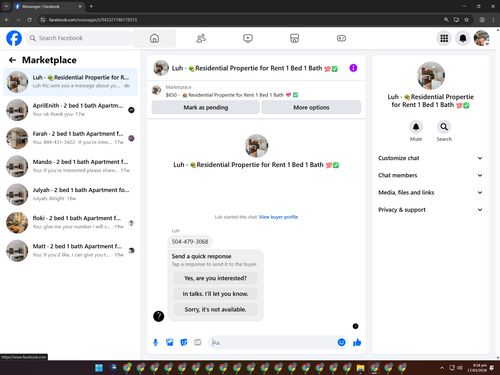
Task: Click the browser address bar URL
Action: (93, 20)
